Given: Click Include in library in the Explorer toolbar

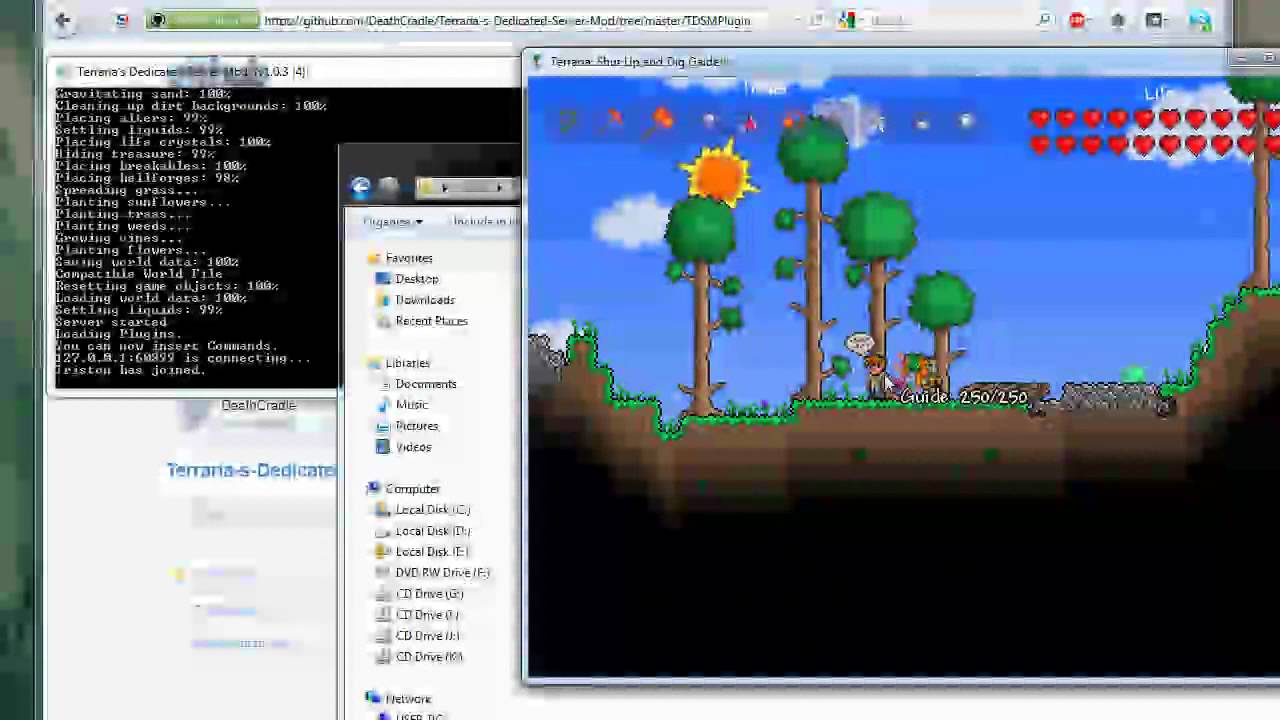Looking at the screenshot, I should pyautogui.click(x=484, y=222).
